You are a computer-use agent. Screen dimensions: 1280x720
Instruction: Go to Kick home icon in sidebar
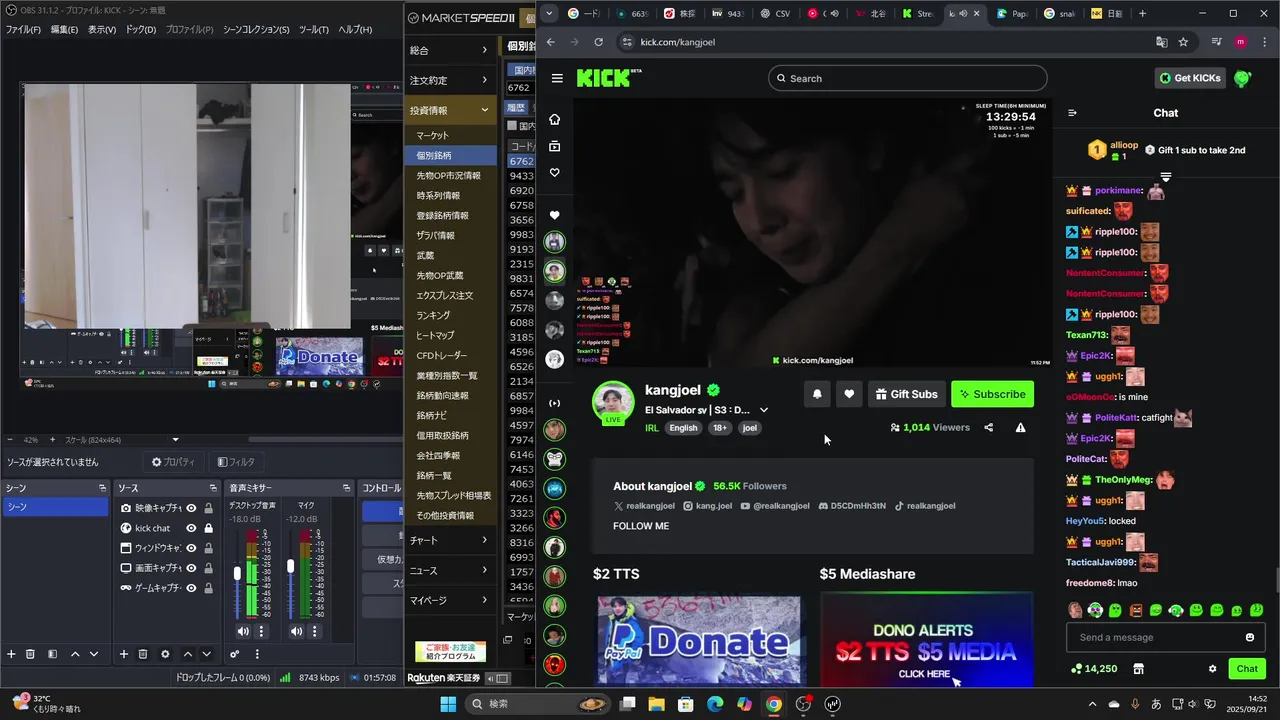(554, 119)
